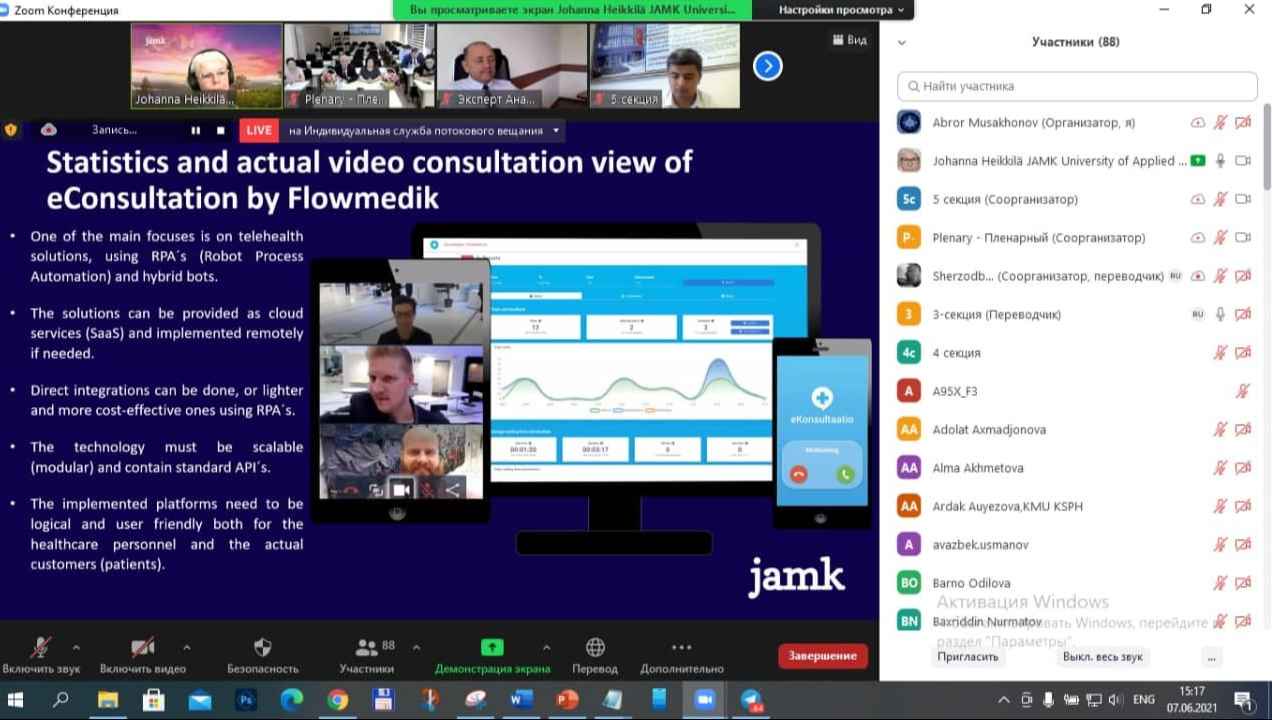Image resolution: width=1272 pixels, height=720 pixels.
Task: Stop the recording with the stop icon
Action: pos(221,130)
